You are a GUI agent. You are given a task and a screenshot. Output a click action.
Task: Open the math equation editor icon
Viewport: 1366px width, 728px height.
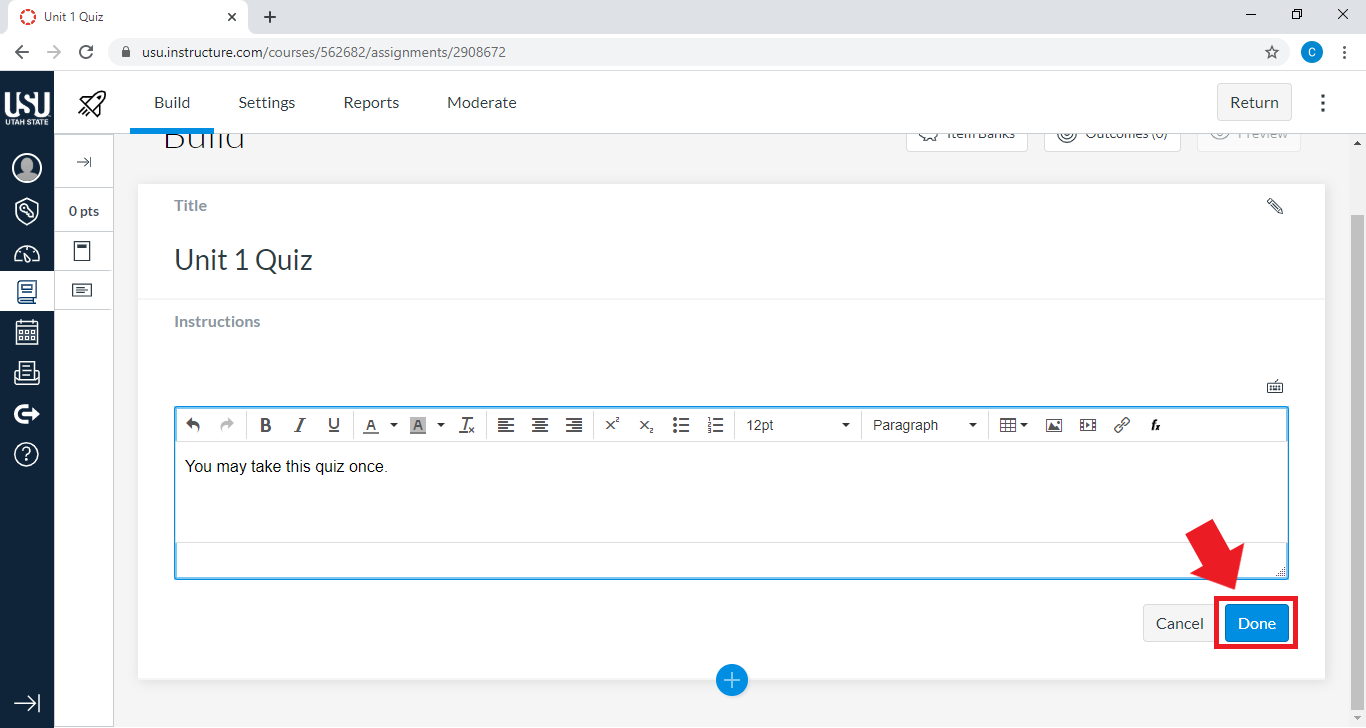click(x=1155, y=425)
